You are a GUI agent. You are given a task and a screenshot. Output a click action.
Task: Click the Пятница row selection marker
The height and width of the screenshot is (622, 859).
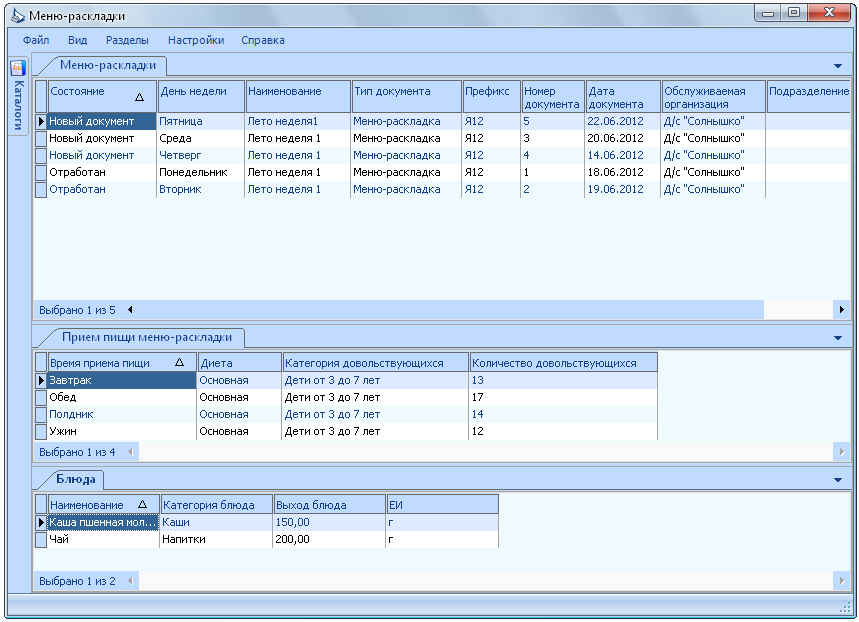(x=41, y=121)
